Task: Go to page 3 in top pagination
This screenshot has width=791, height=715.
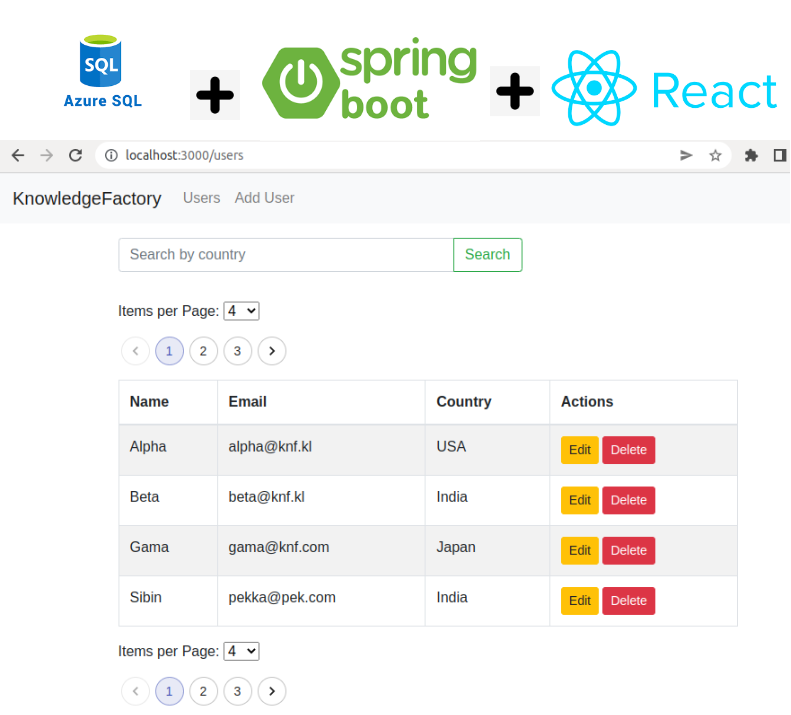Action: coord(238,351)
